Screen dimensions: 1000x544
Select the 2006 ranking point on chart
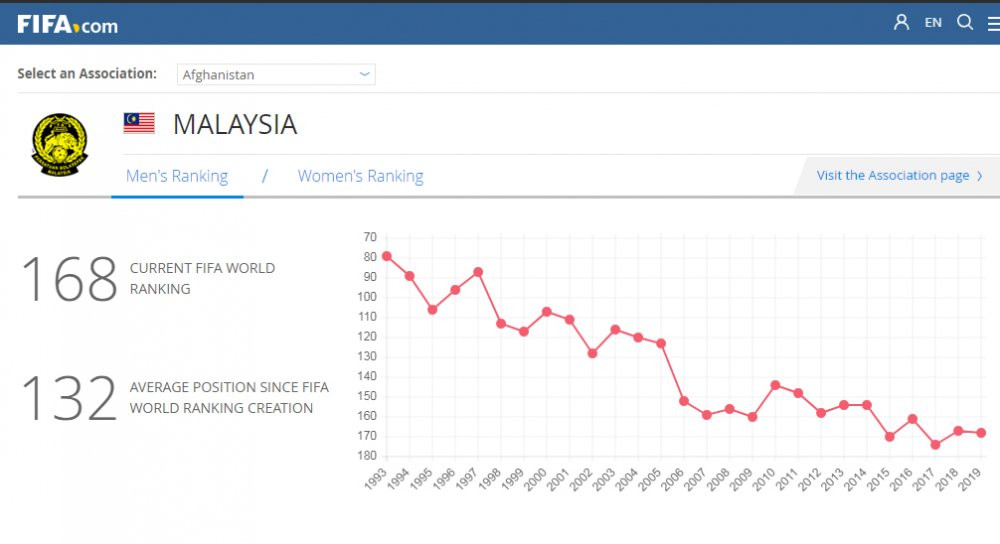click(684, 401)
